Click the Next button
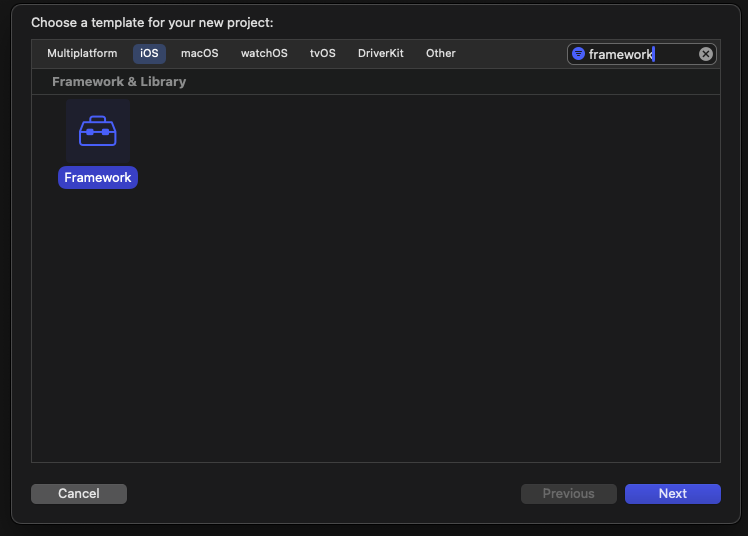The image size is (748, 536). click(x=673, y=494)
